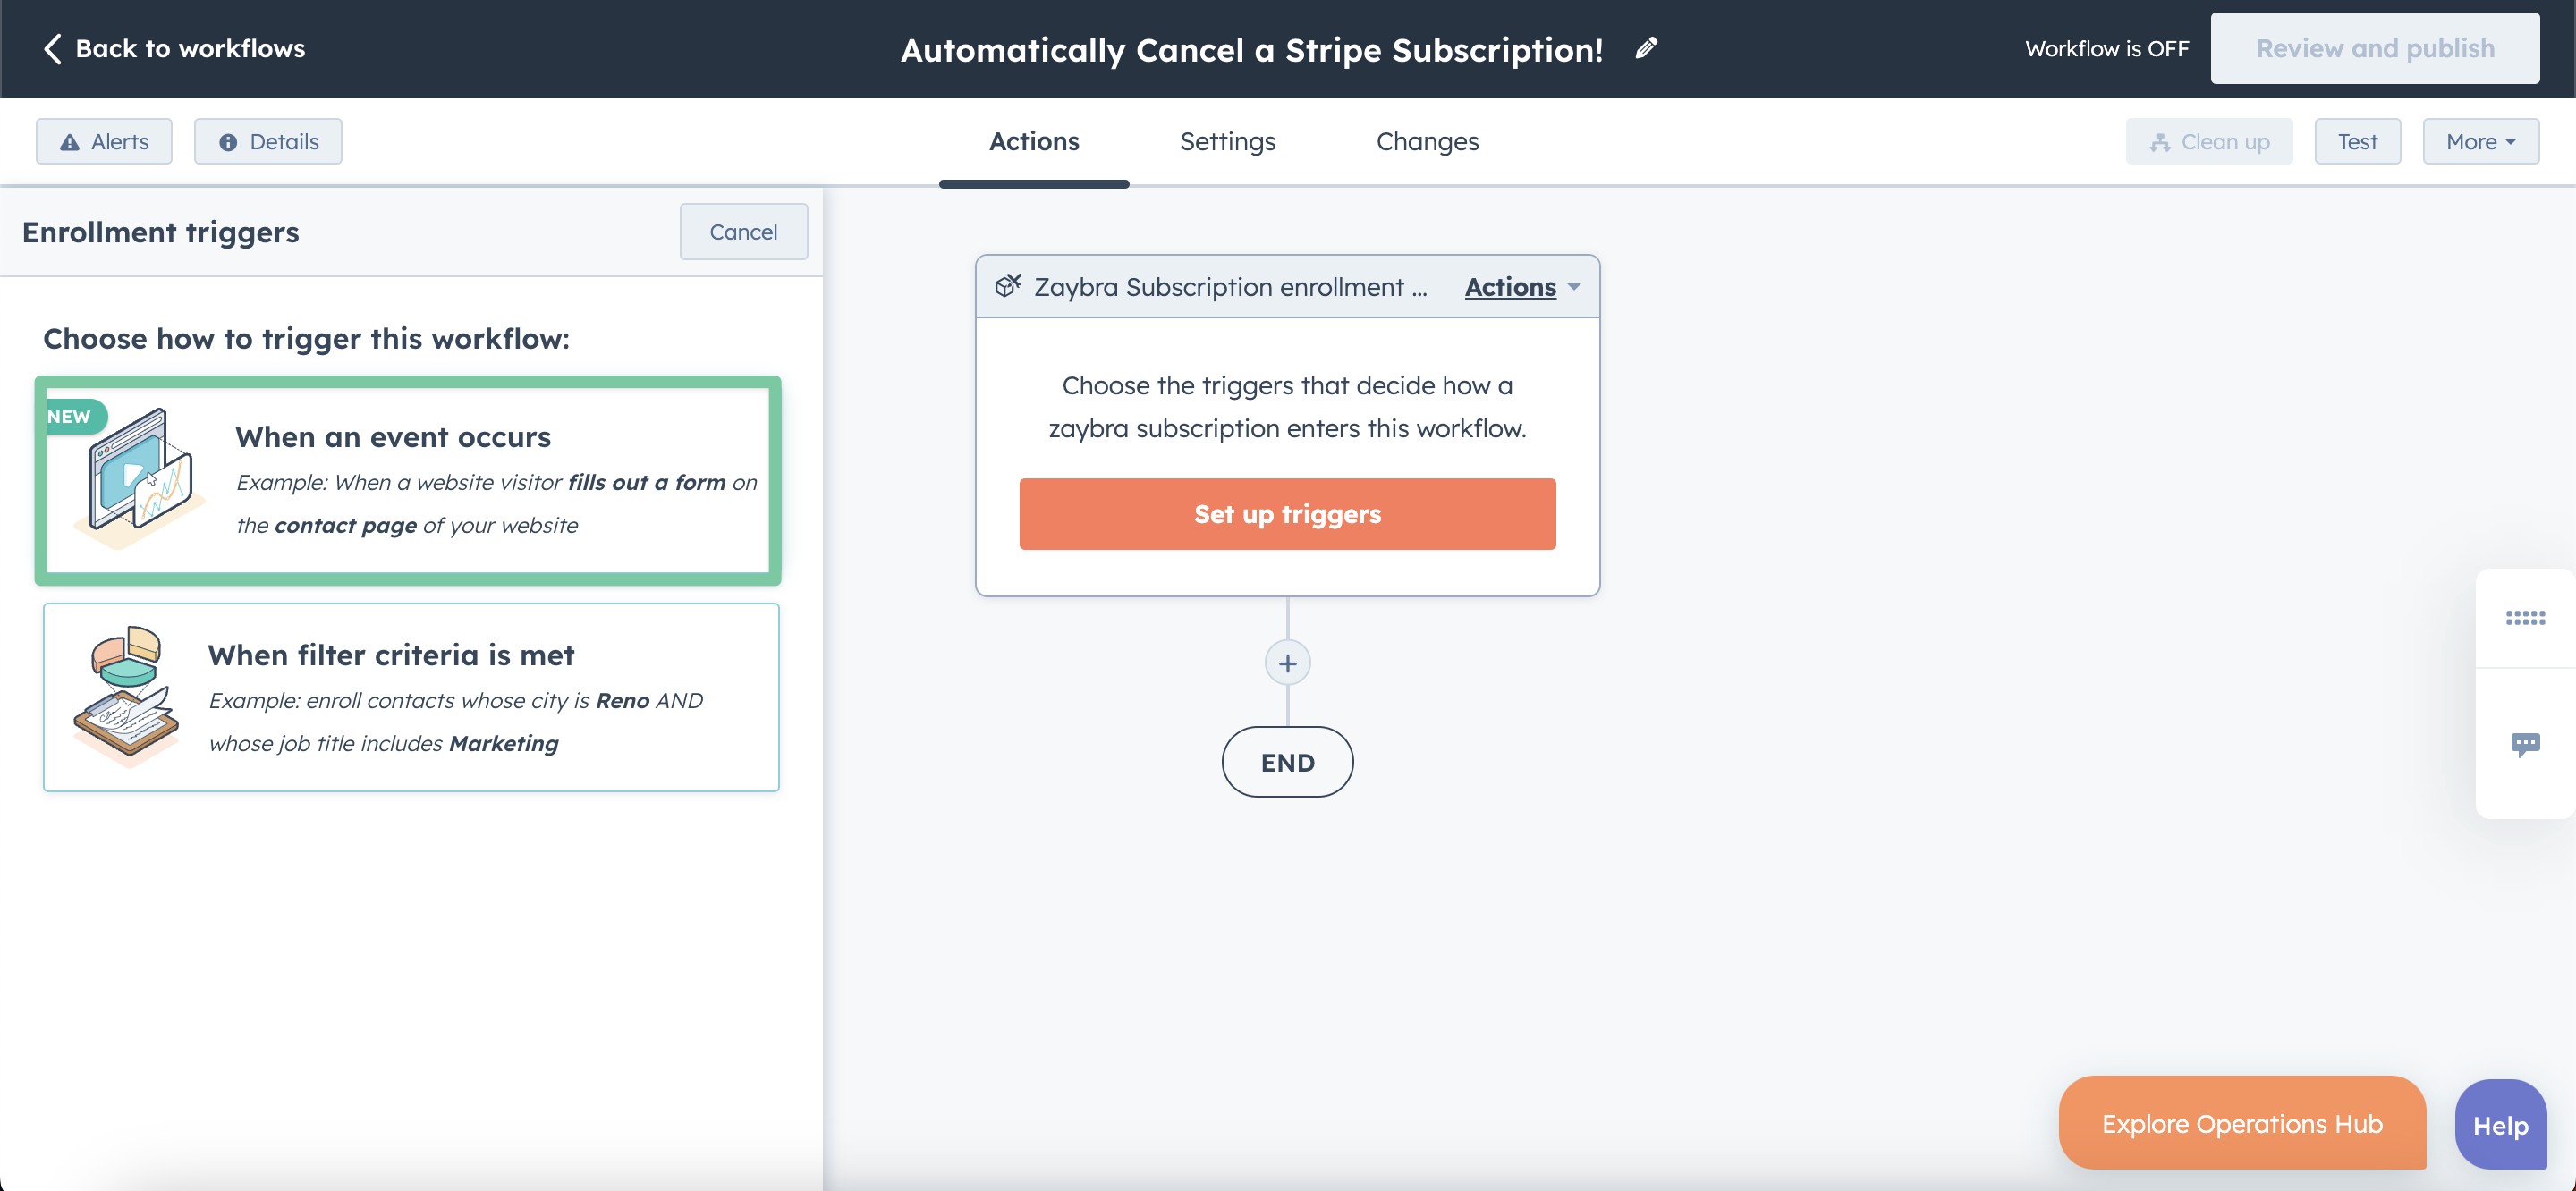Click the plus icon to add action
The image size is (2576, 1191).
pos(1287,663)
